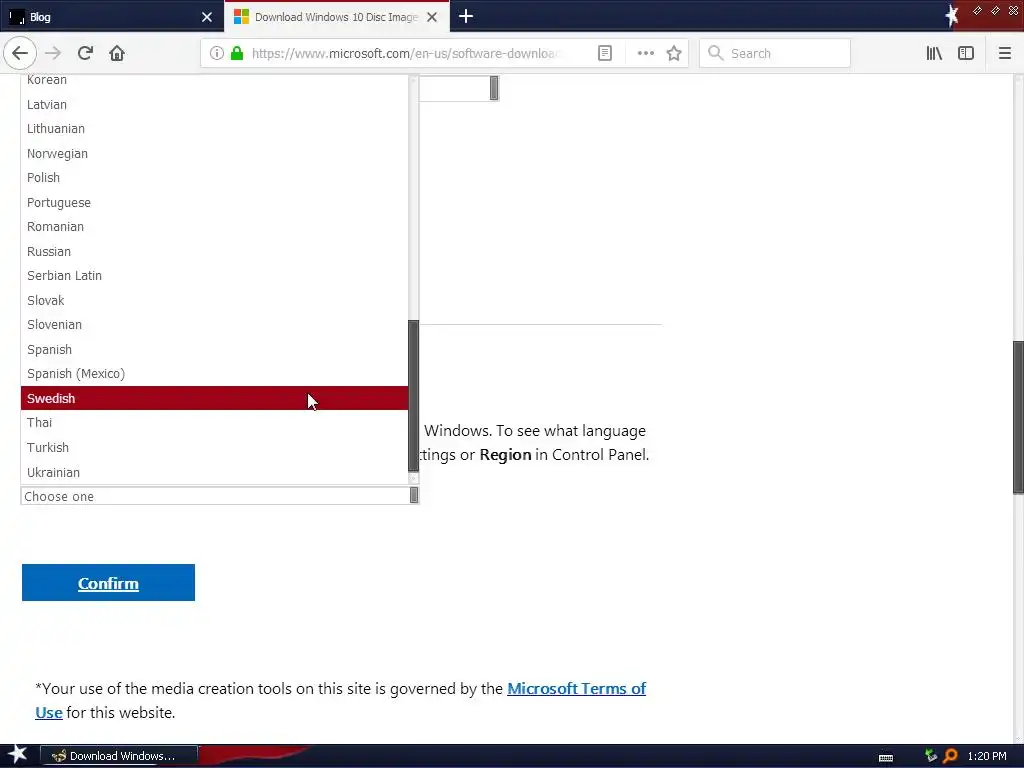Switch to the Blog tab
The image size is (1024, 768).
112,17
